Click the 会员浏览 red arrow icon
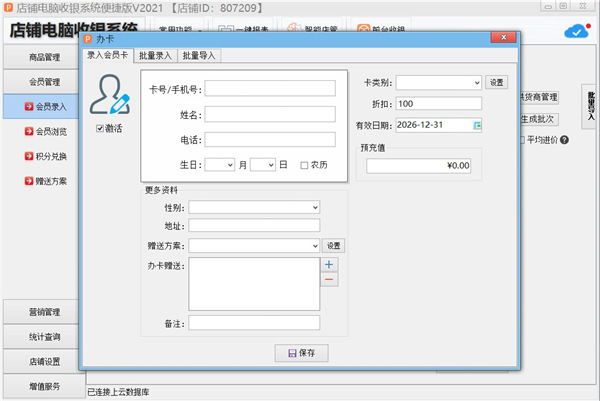Viewport: 600px width, 401px height. [29, 131]
